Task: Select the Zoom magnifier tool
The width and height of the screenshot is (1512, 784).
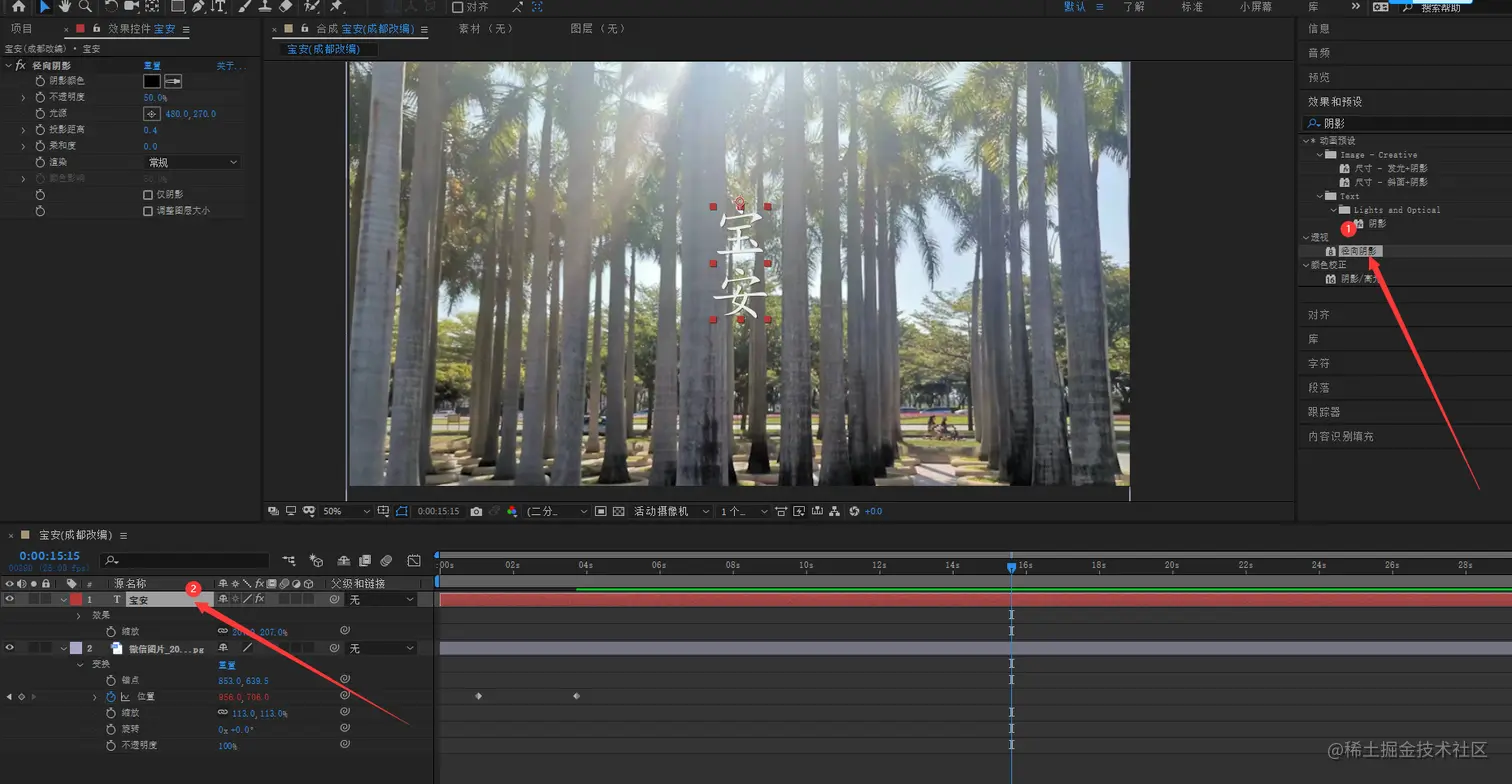Action: click(x=85, y=6)
